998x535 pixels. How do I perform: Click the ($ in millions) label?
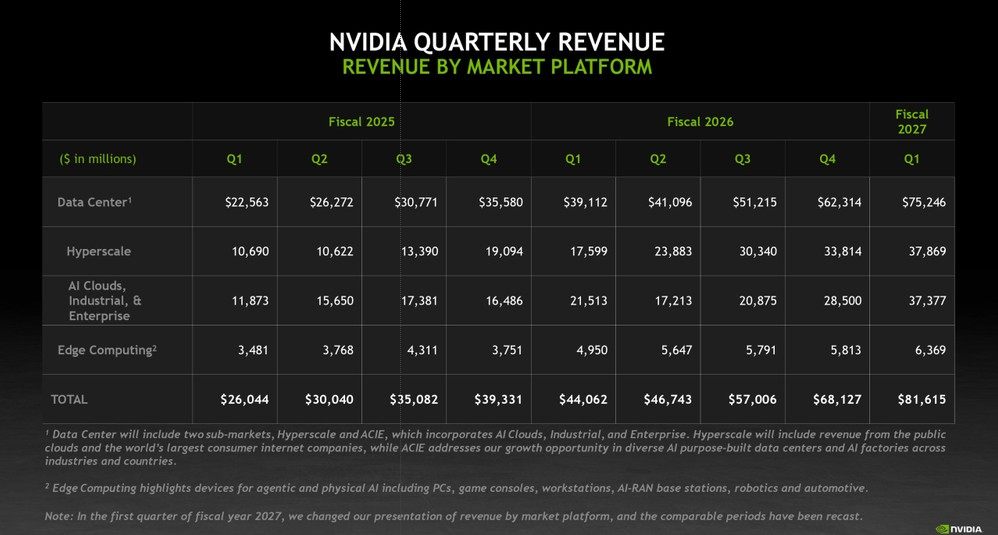pyautogui.click(x=98, y=159)
